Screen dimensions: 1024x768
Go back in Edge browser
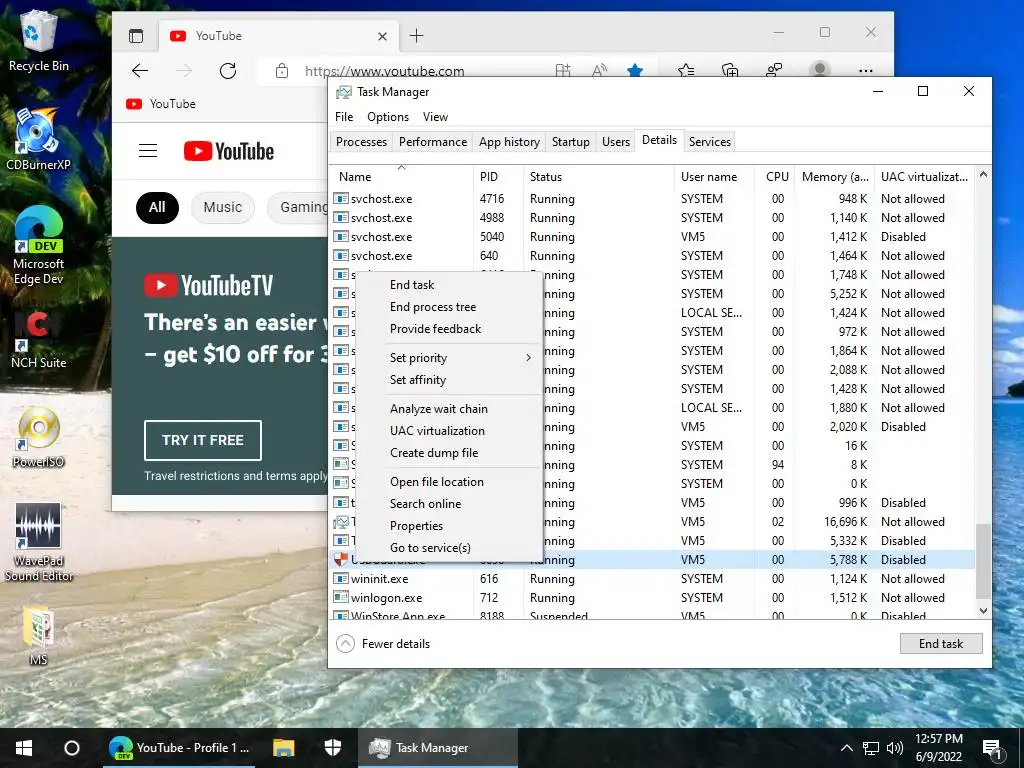coord(140,71)
